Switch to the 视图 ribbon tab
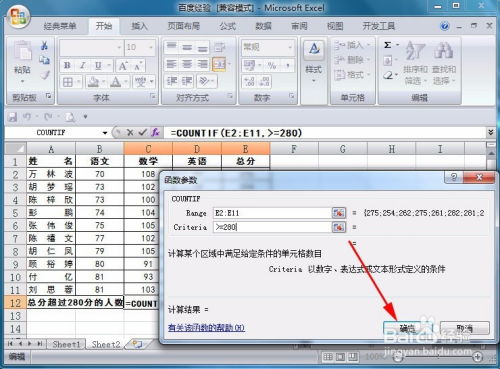500x369 pixels. [x=335, y=26]
